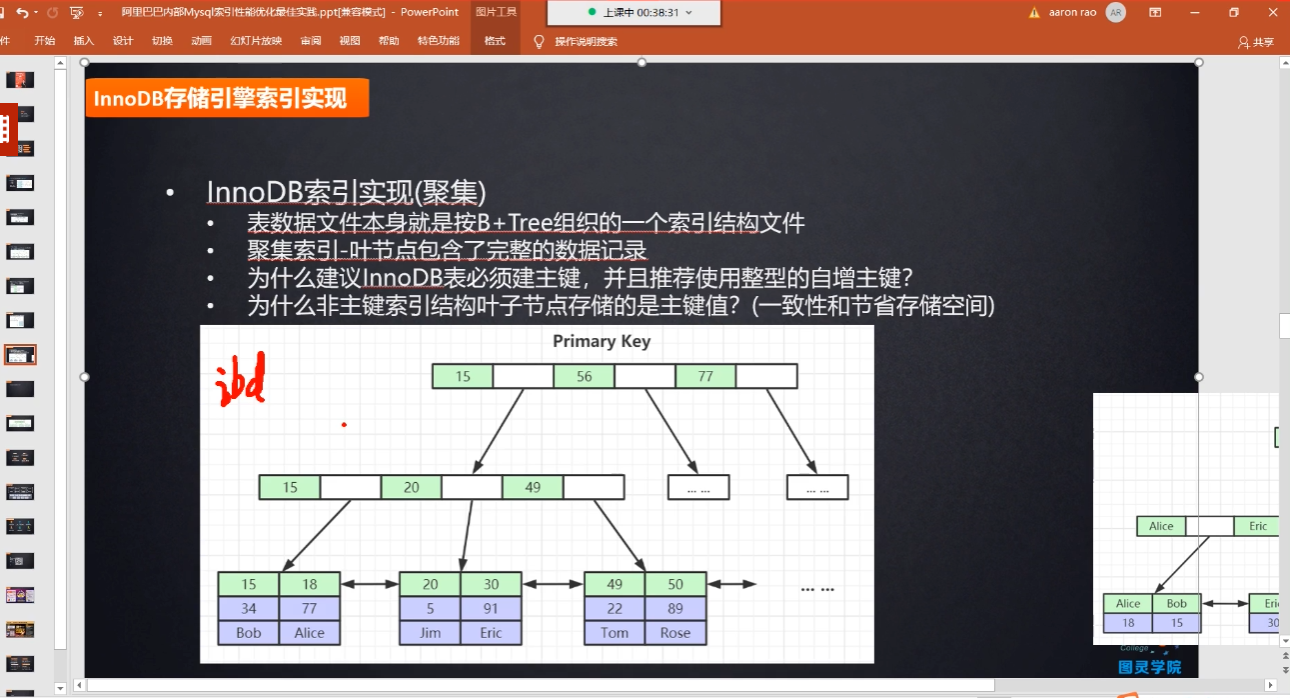Click the yellow account warning icon
This screenshot has width=1290, height=698.
point(1036,12)
